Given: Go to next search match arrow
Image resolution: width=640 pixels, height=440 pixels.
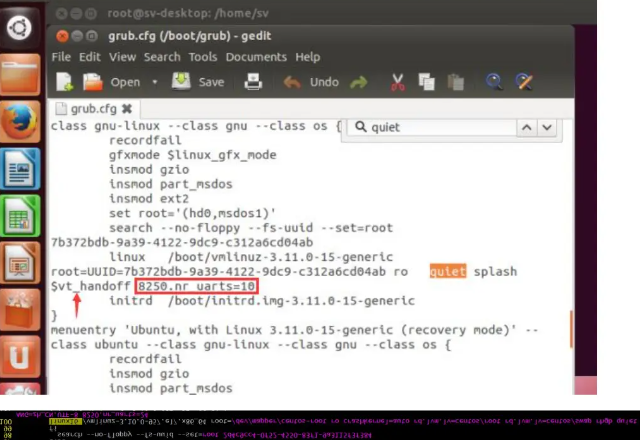Looking at the screenshot, I should click(x=547, y=127).
